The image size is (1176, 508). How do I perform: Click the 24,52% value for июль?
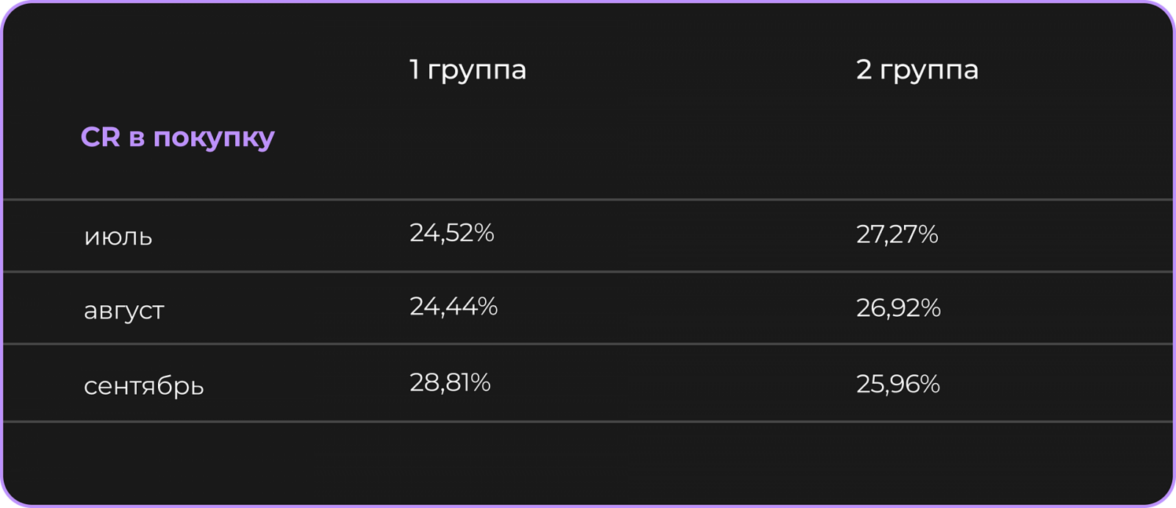452,234
